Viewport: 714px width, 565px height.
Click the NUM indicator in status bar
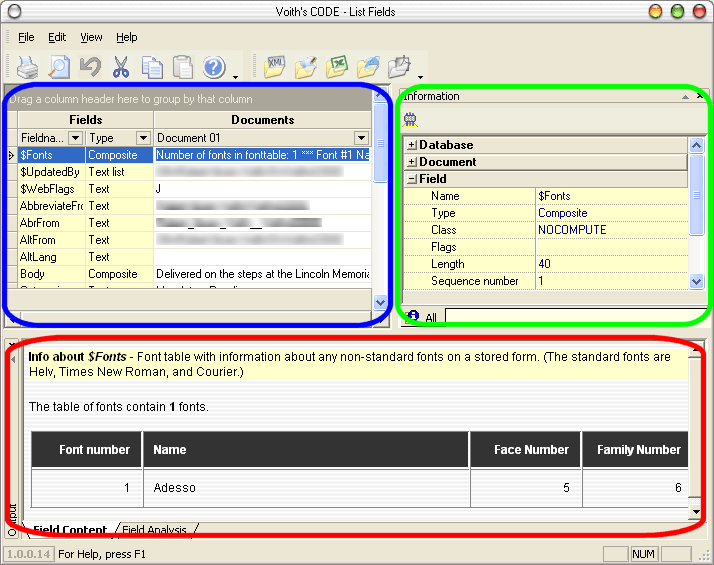pyautogui.click(x=643, y=554)
